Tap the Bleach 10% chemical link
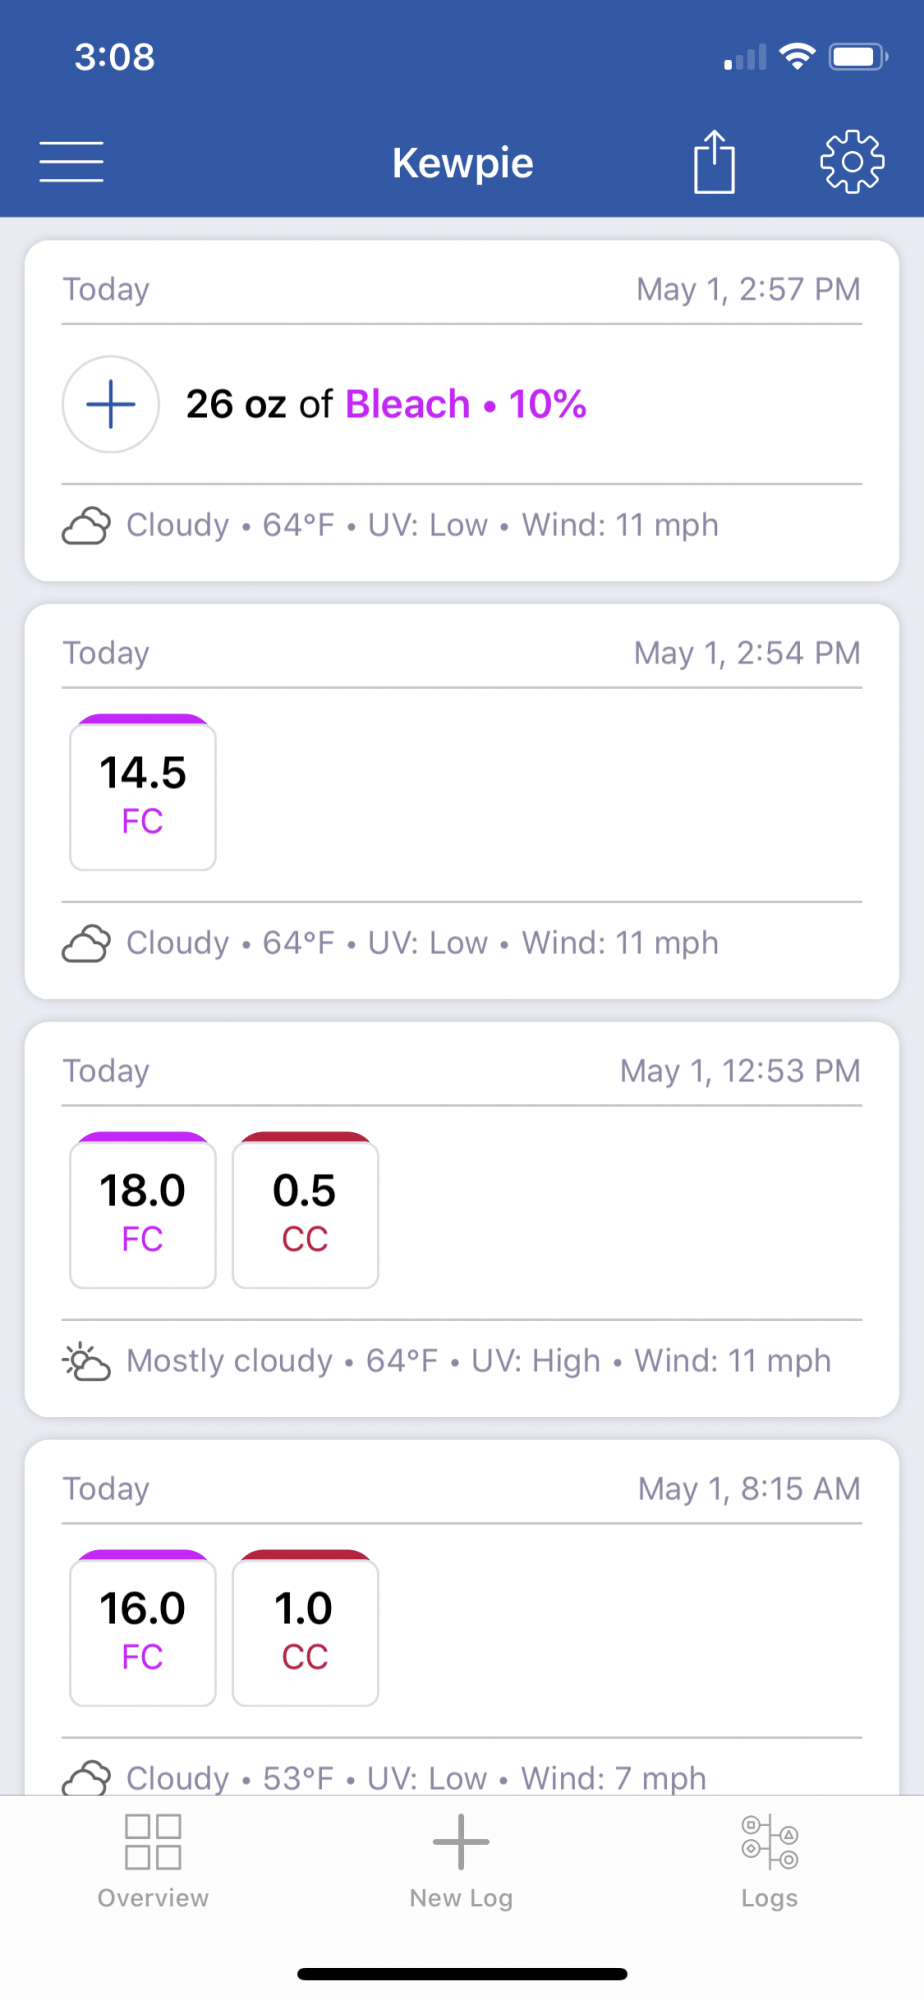The image size is (924, 2000). pos(466,404)
